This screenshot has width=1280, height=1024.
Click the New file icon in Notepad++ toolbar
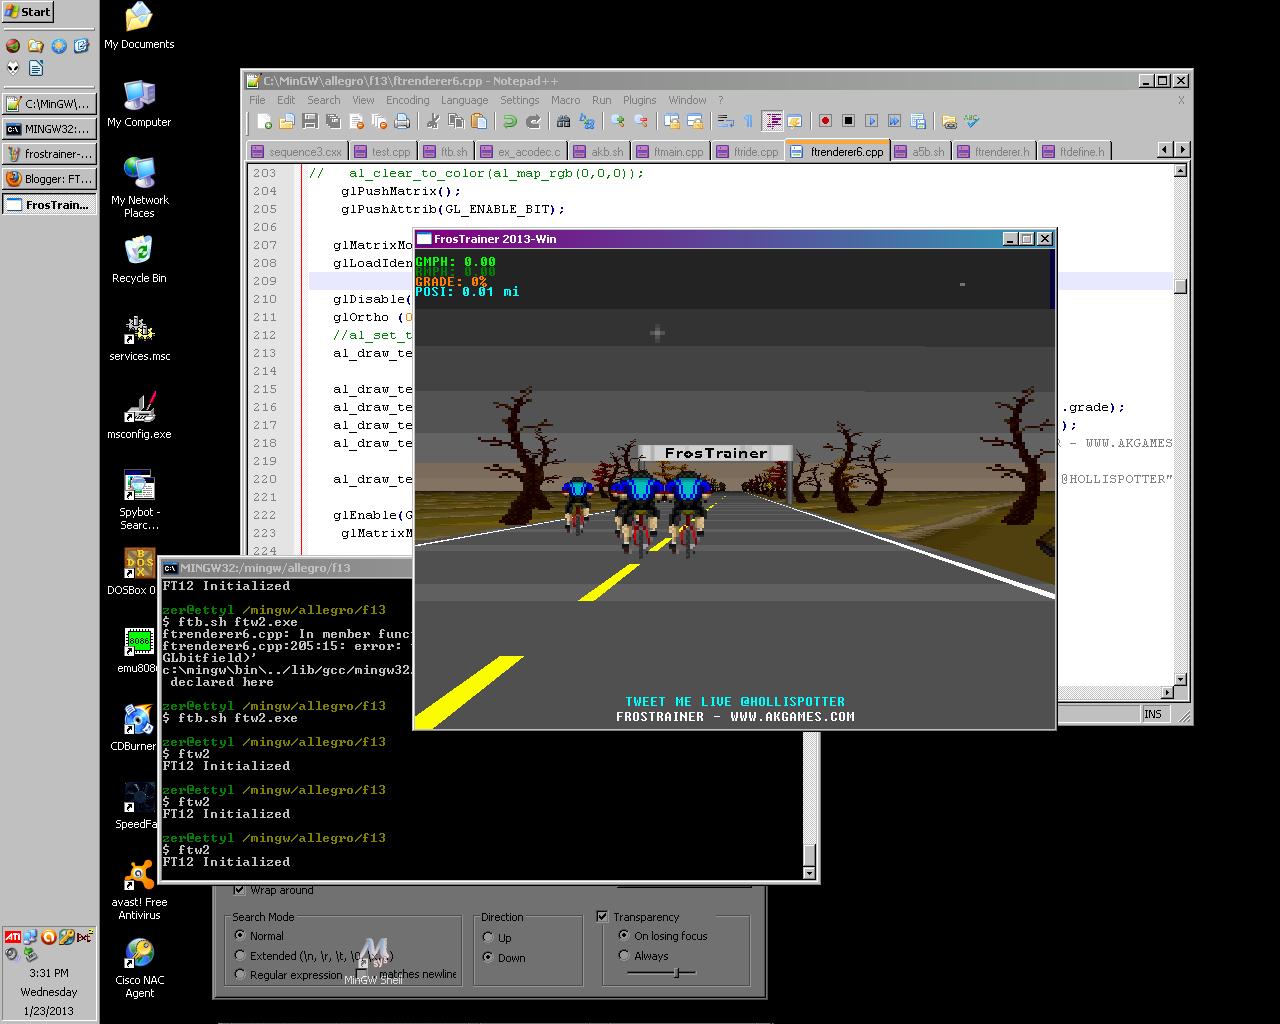coord(264,121)
